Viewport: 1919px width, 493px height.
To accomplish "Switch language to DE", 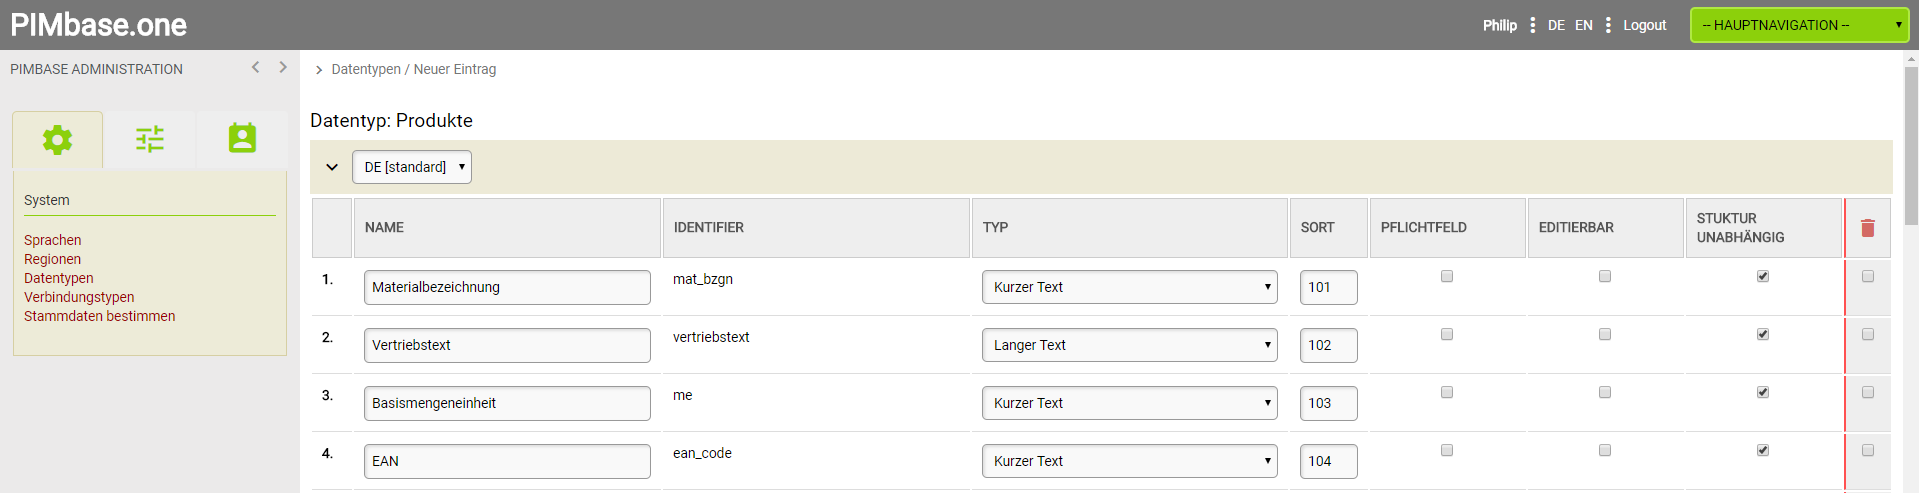I will [x=1556, y=25].
